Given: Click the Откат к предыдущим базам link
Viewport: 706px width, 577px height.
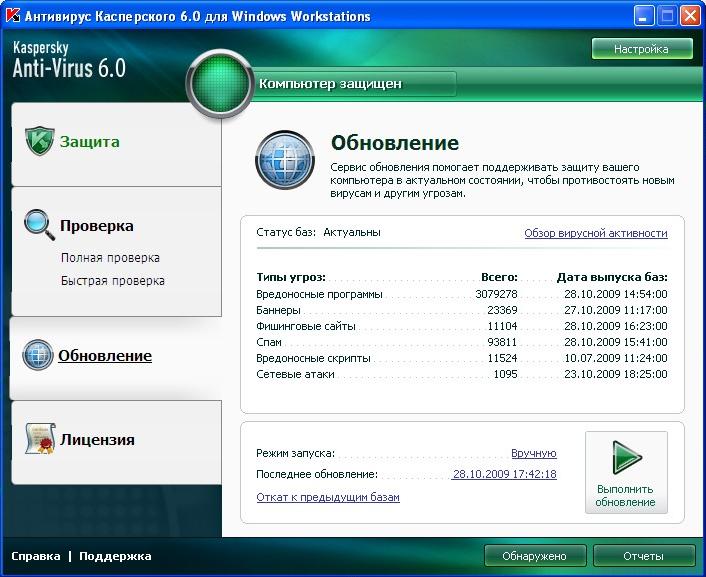Looking at the screenshot, I should (328, 497).
